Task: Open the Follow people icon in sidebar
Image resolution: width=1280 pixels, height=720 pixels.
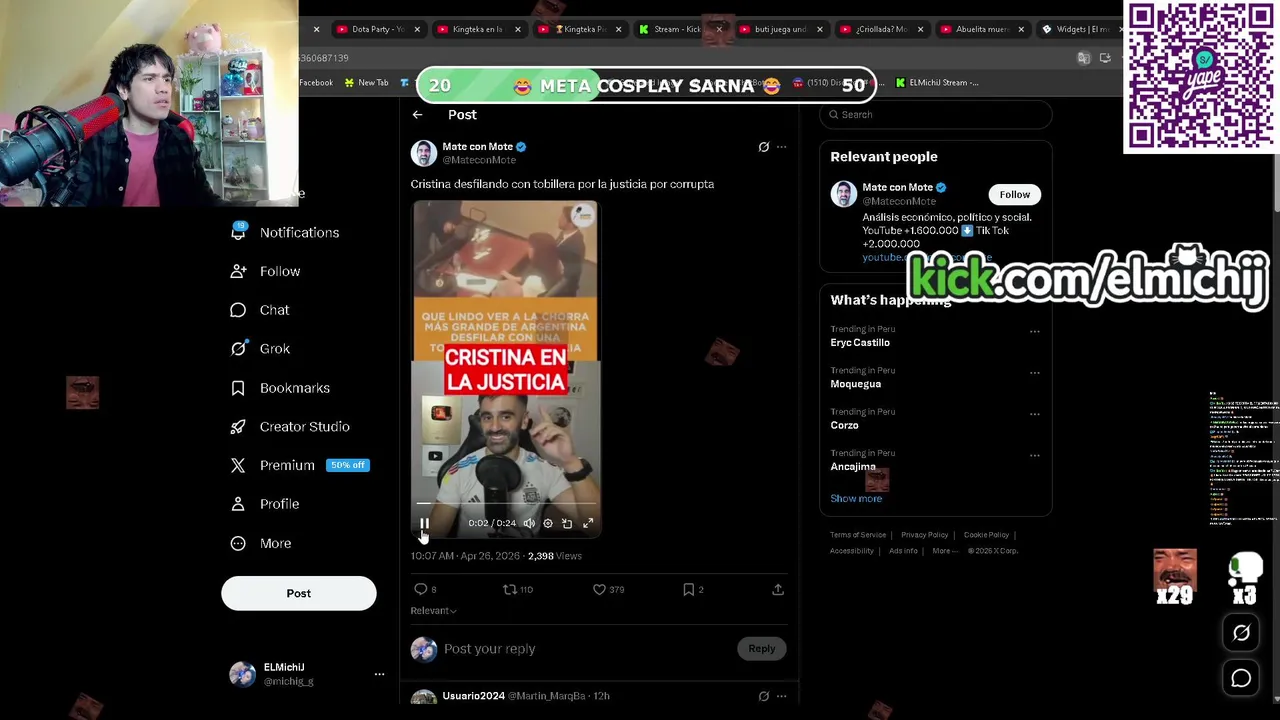Action: coord(238,271)
